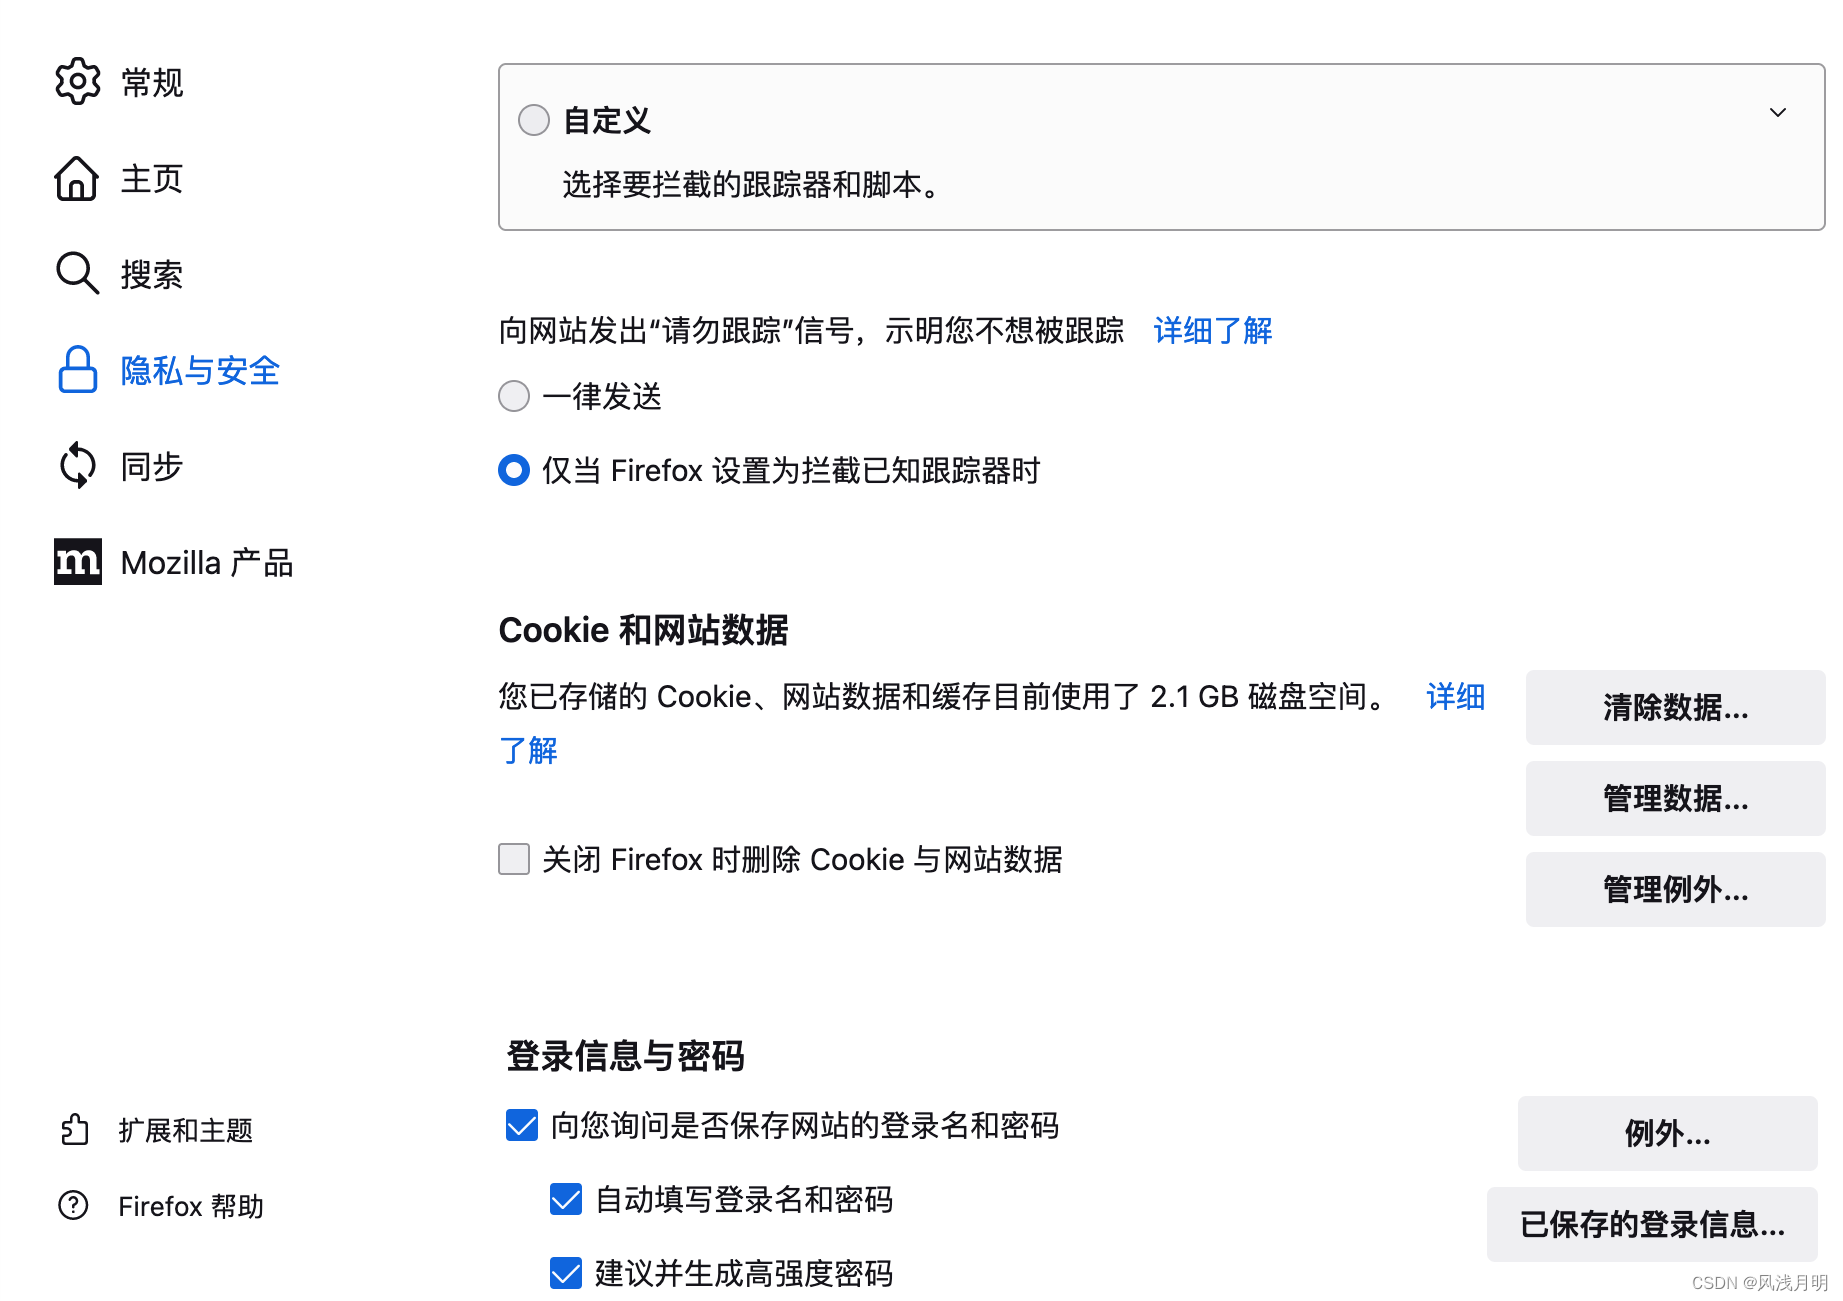Click the gear icon for 常规 settings

(77, 81)
